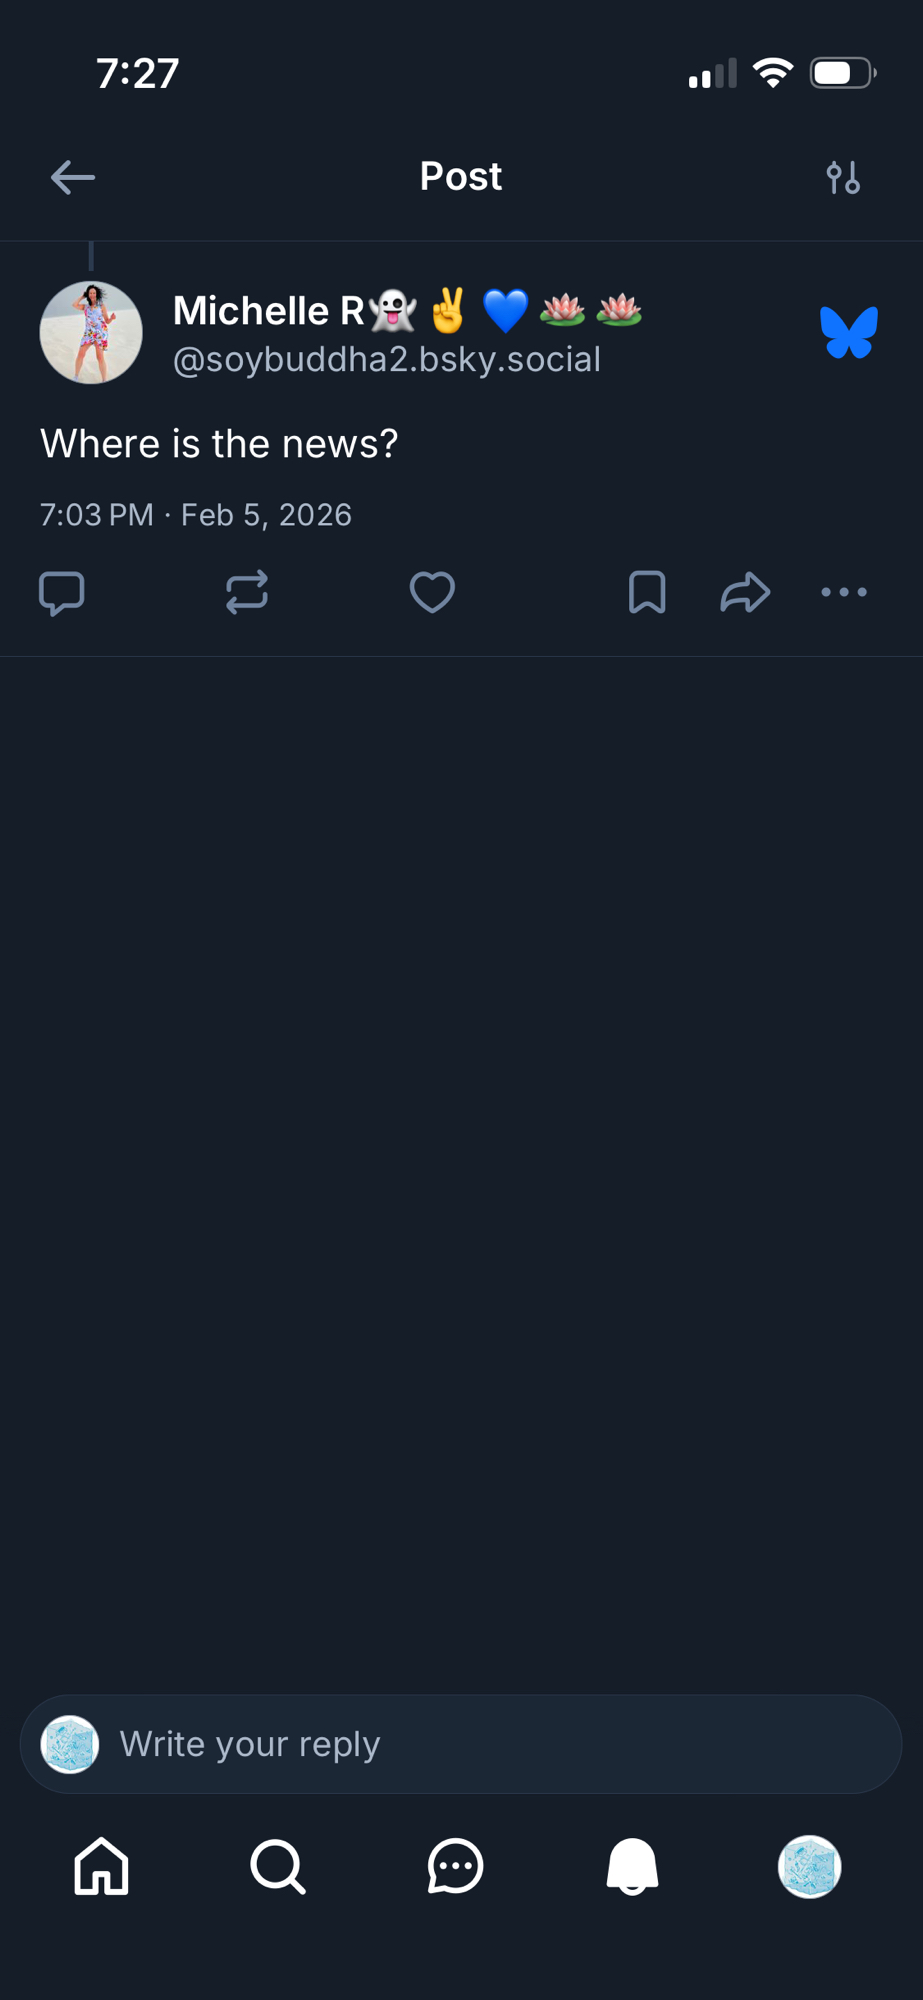Like the post with the heart icon
The height and width of the screenshot is (2000, 923).
432,592
